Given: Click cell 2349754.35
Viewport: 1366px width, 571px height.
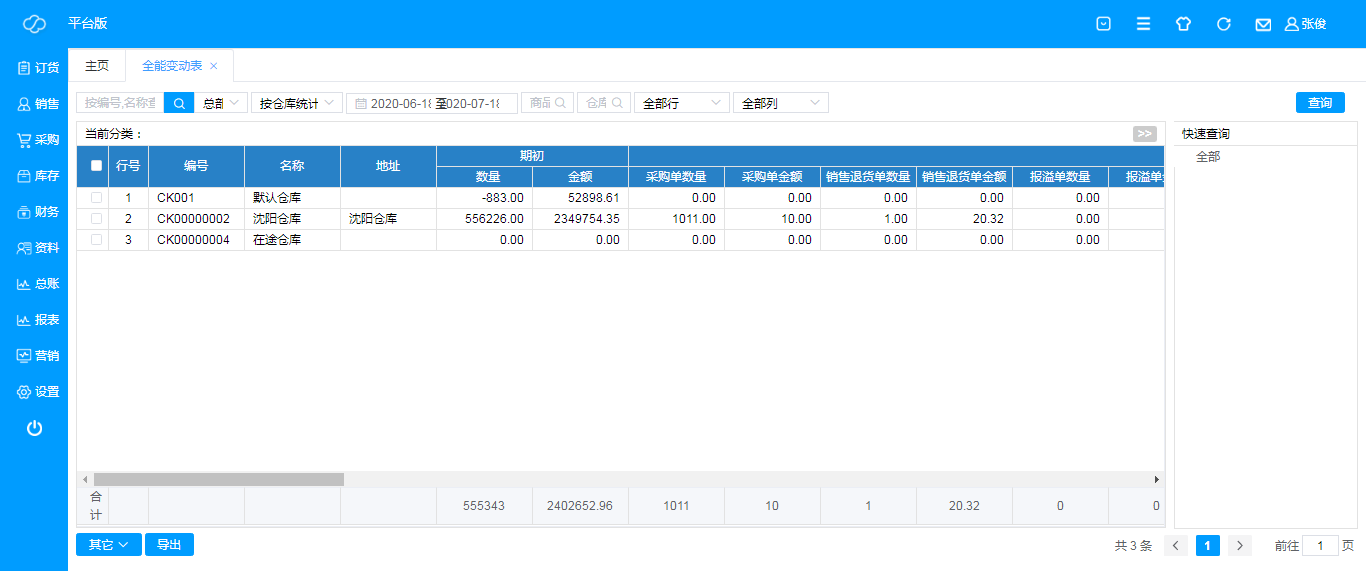Looking at the screenshot, I should 580,219.
